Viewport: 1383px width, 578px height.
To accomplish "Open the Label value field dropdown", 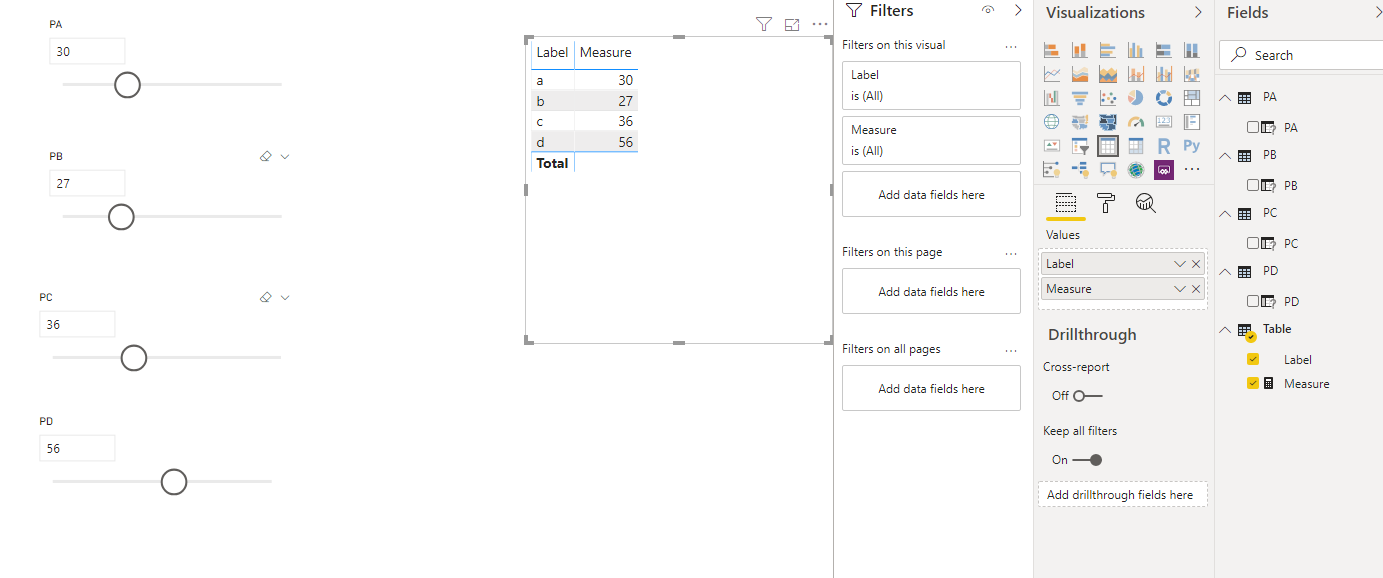I will click(x=1180, y=264).
